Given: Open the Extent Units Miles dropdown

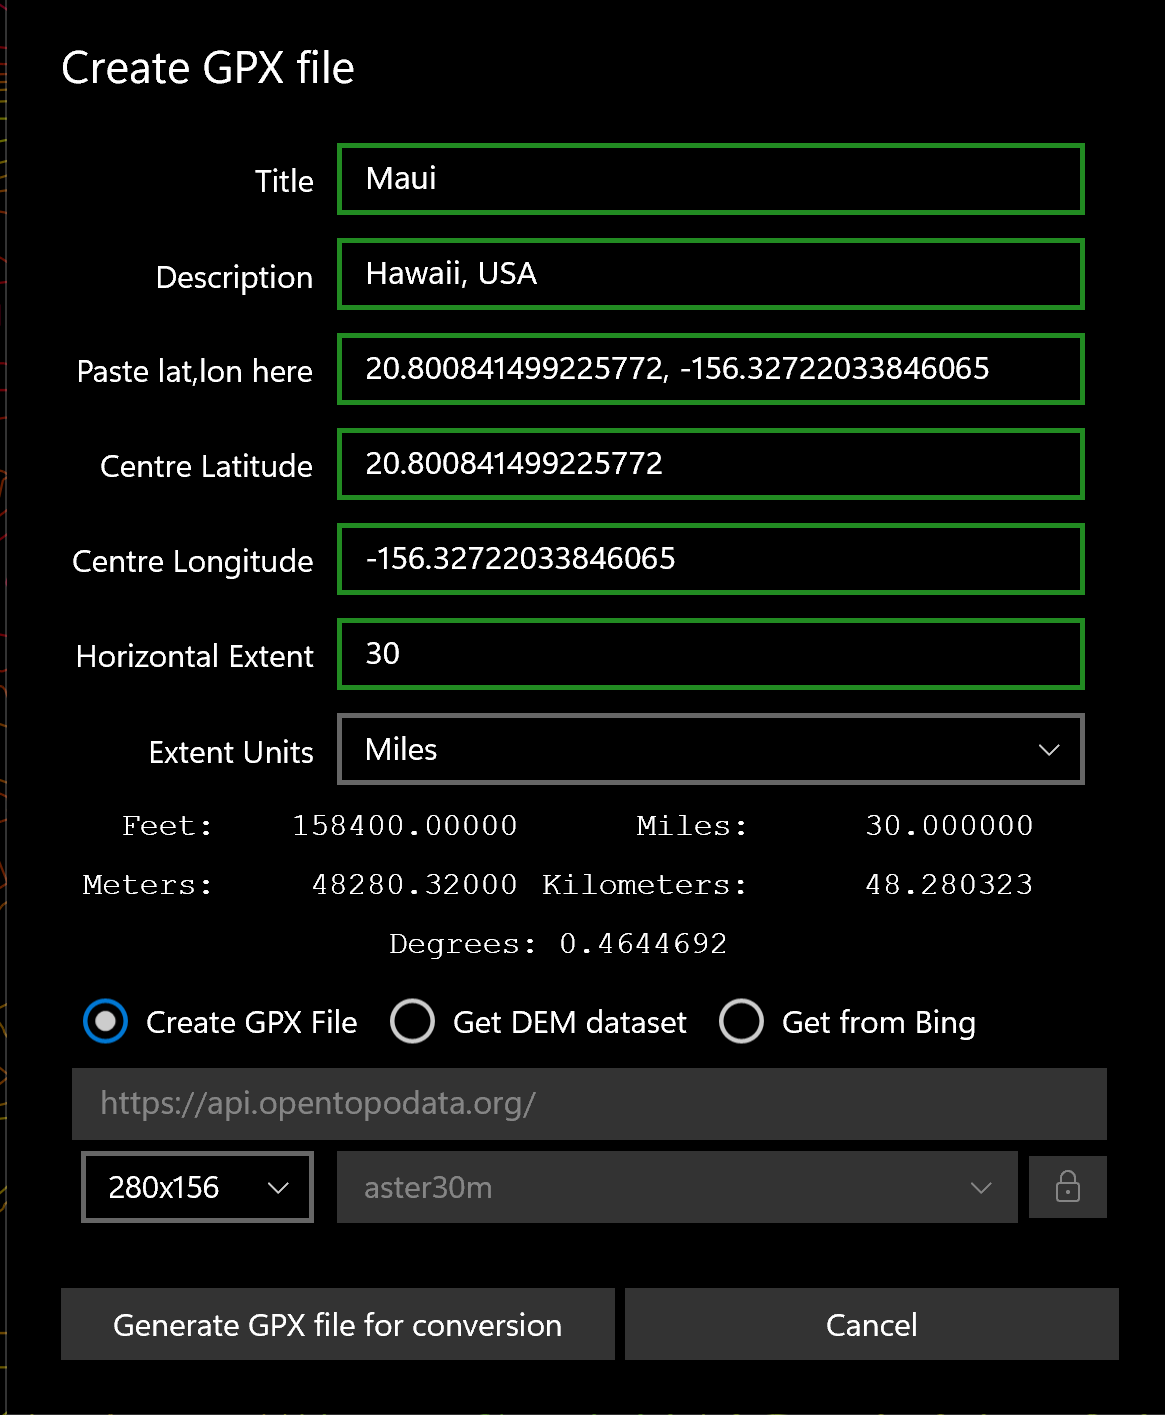Looking at the screenshot, I should (x=711, y=749).
